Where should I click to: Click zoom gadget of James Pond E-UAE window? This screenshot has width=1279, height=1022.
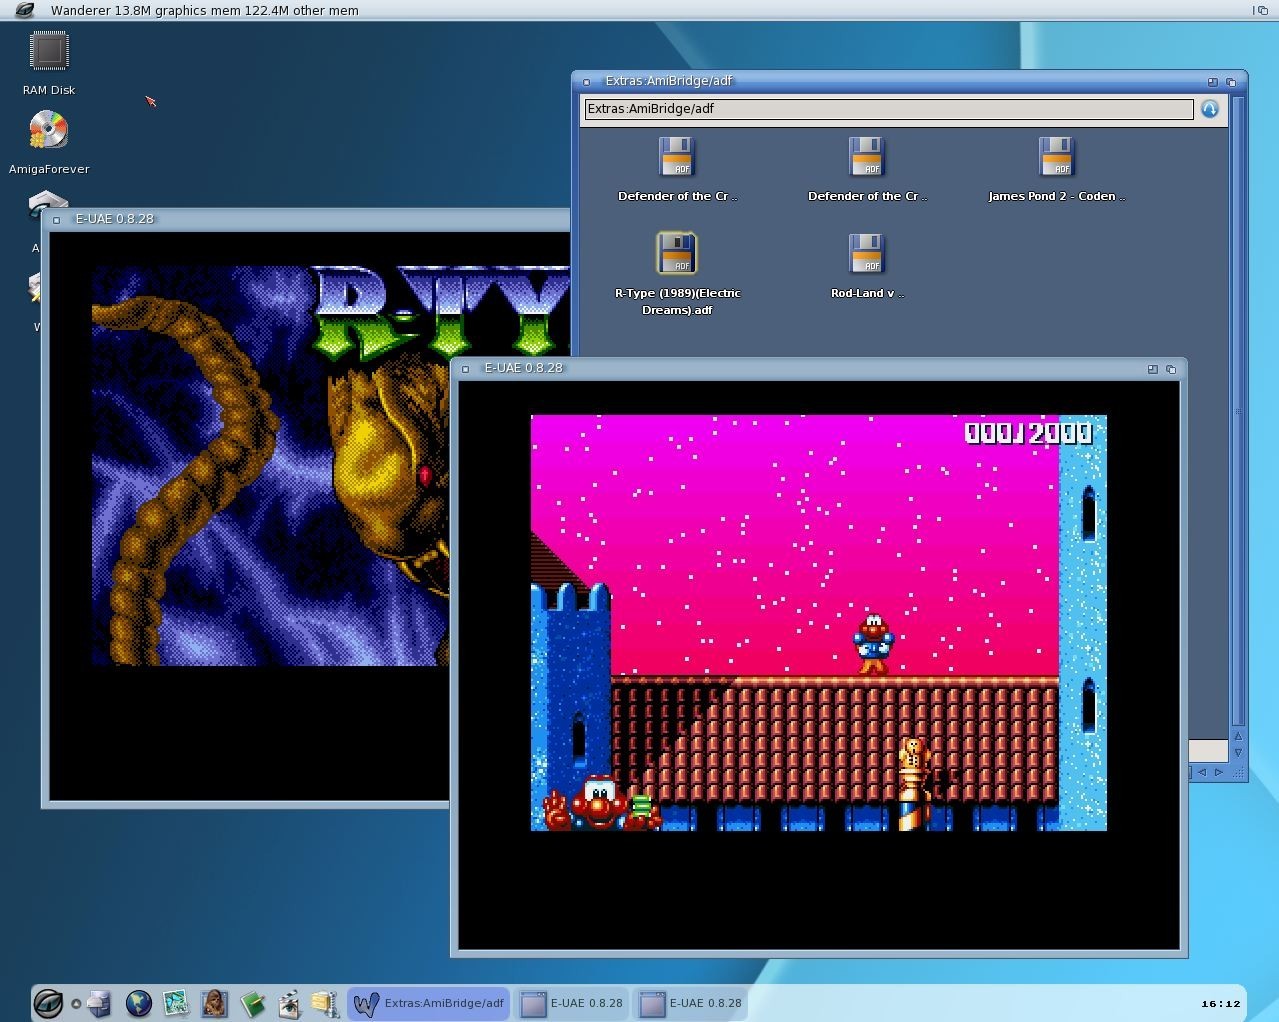click(x=1152, y=369)
